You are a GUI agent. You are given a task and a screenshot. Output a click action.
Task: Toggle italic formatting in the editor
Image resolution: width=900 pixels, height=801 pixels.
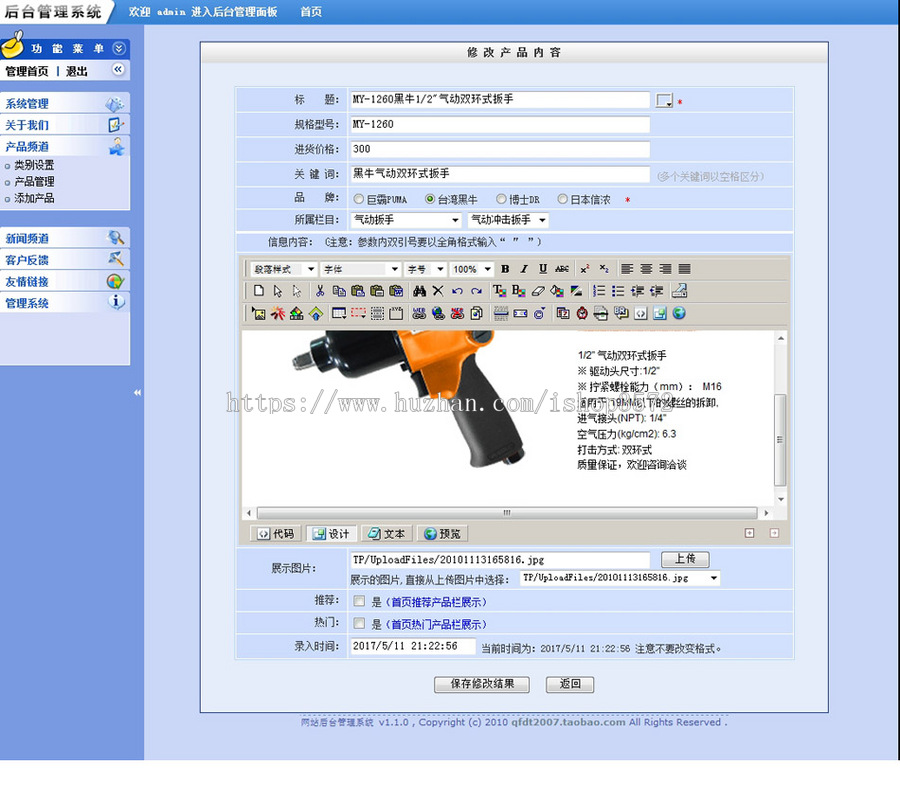[524, 269]
